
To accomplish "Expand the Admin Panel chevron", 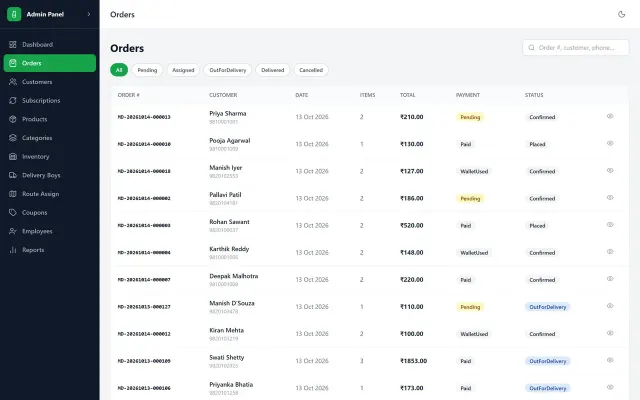I will (89, 14).
